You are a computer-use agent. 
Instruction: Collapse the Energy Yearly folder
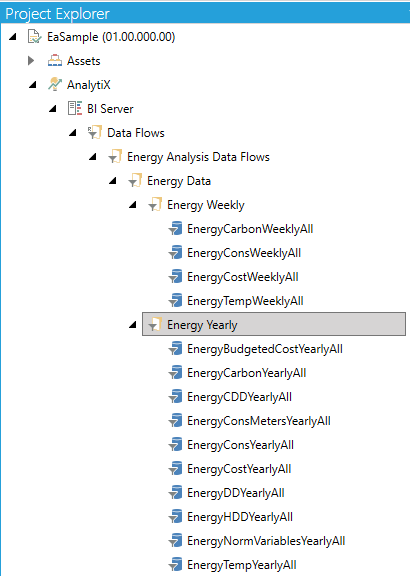click(x=133, y=325)
